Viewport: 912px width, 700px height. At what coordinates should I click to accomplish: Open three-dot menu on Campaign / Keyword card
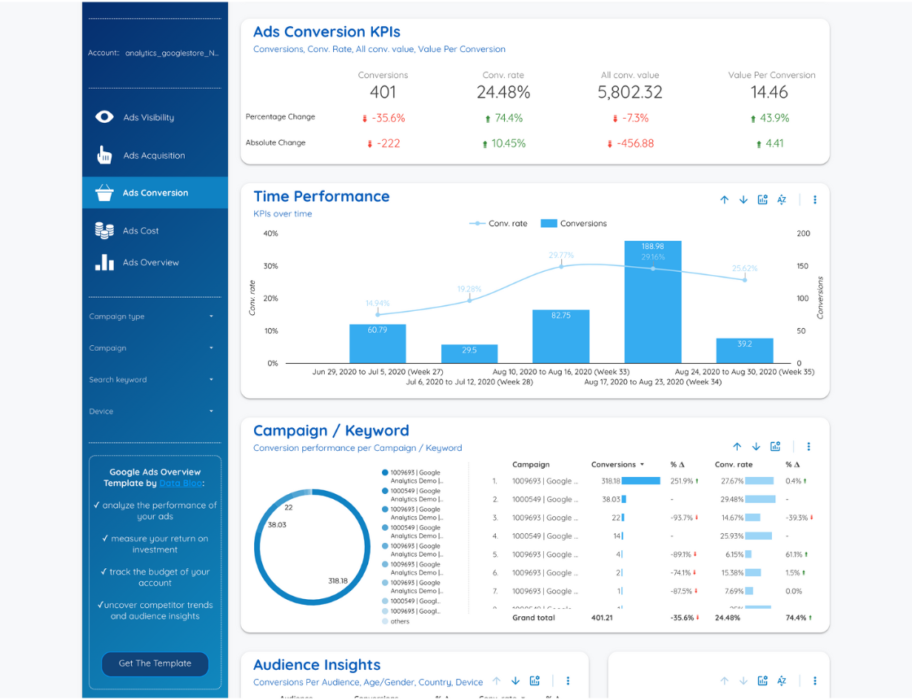coord(808,447)
